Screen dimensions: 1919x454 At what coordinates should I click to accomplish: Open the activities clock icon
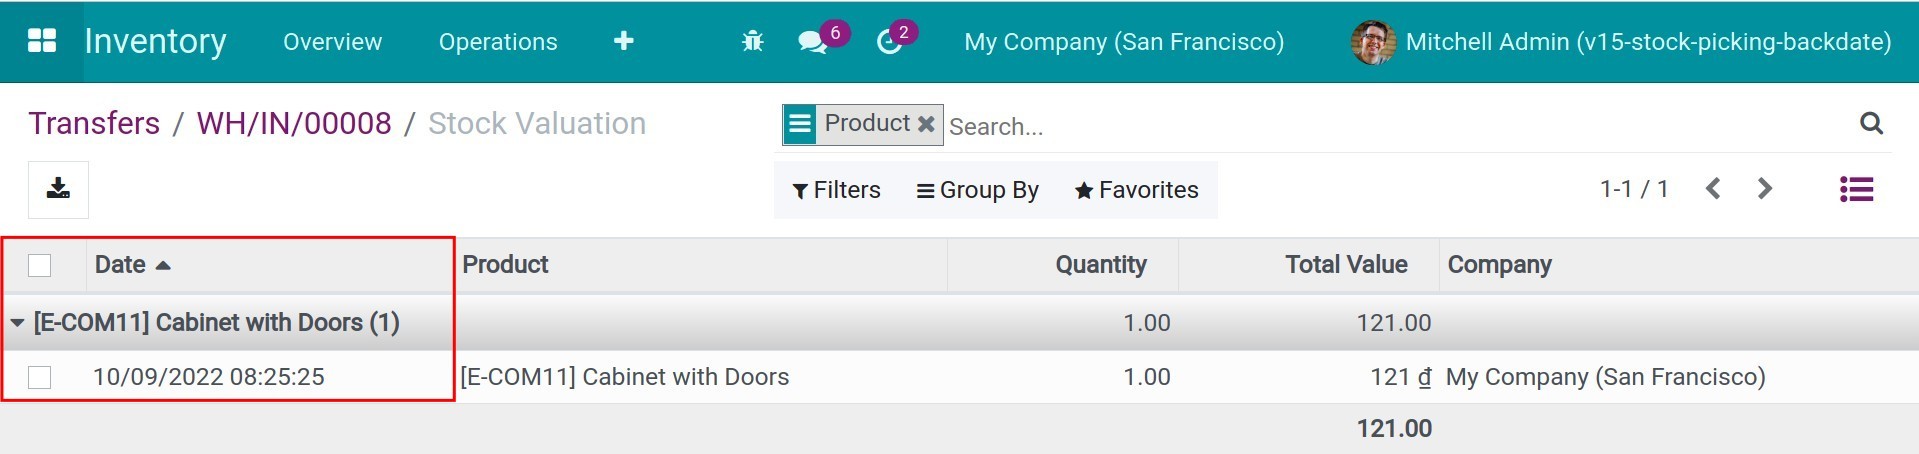point(889,42)
